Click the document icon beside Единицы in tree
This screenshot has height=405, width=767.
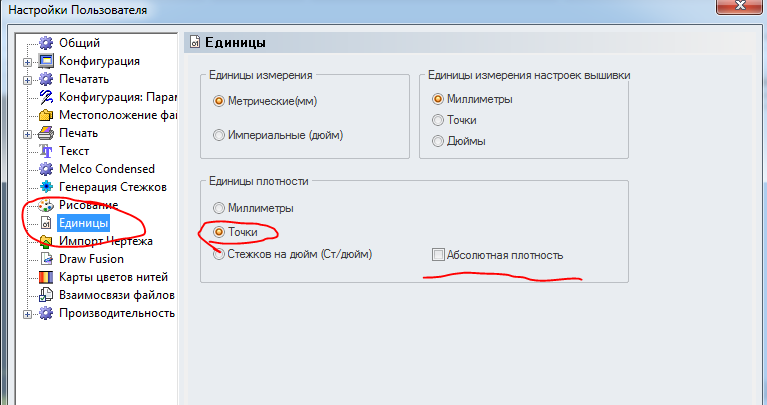(x=46, y=223)
